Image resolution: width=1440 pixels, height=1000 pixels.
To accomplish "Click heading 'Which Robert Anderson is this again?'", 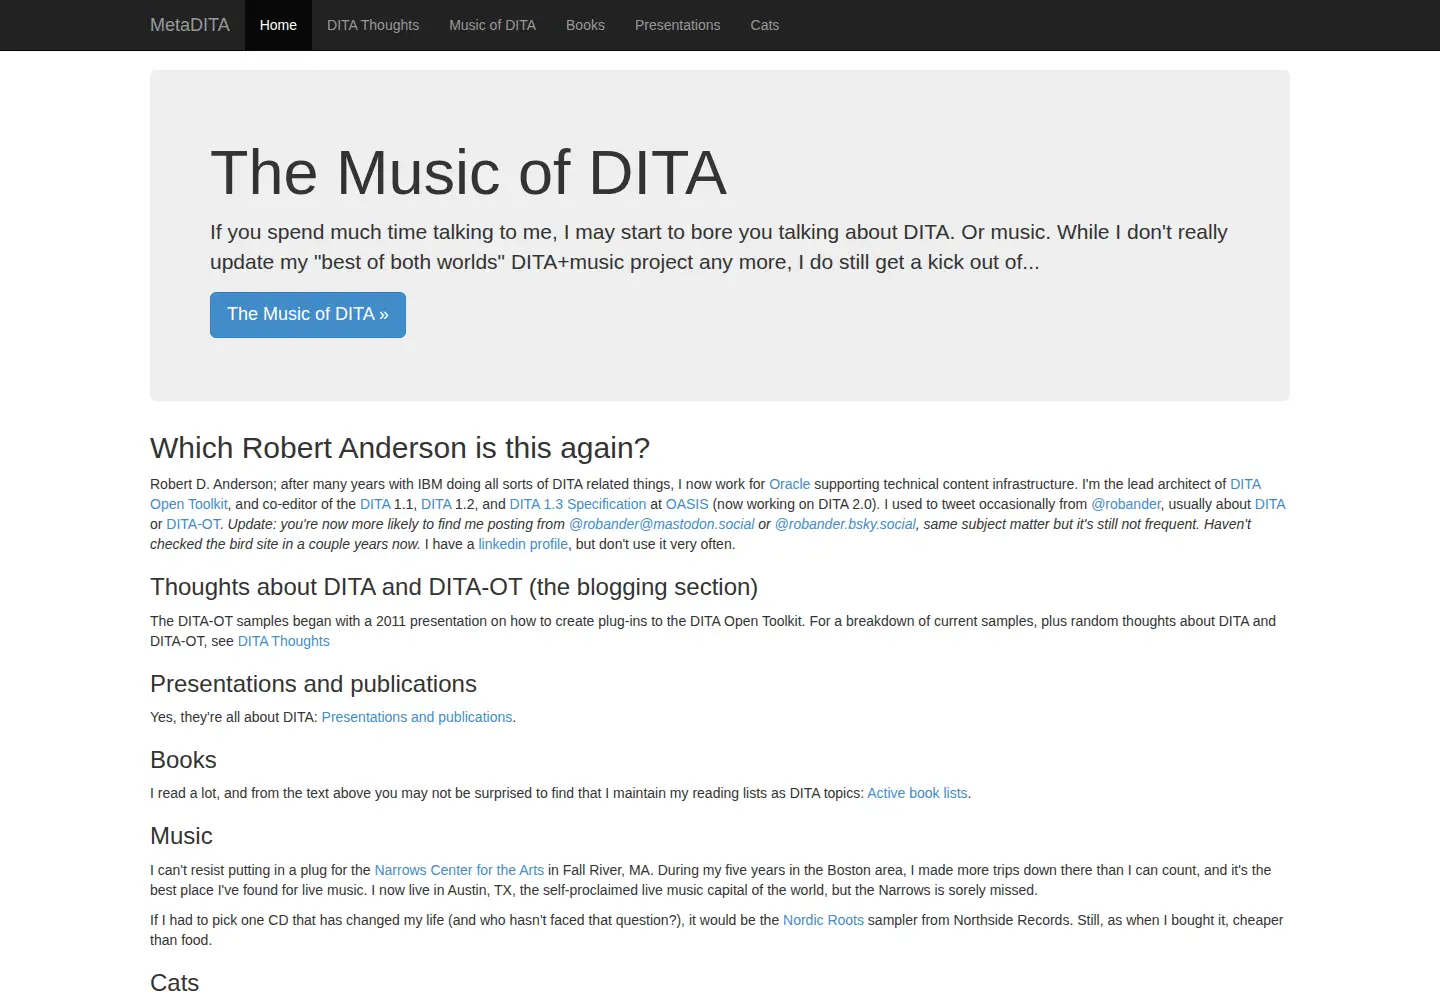I will (400, 448).
